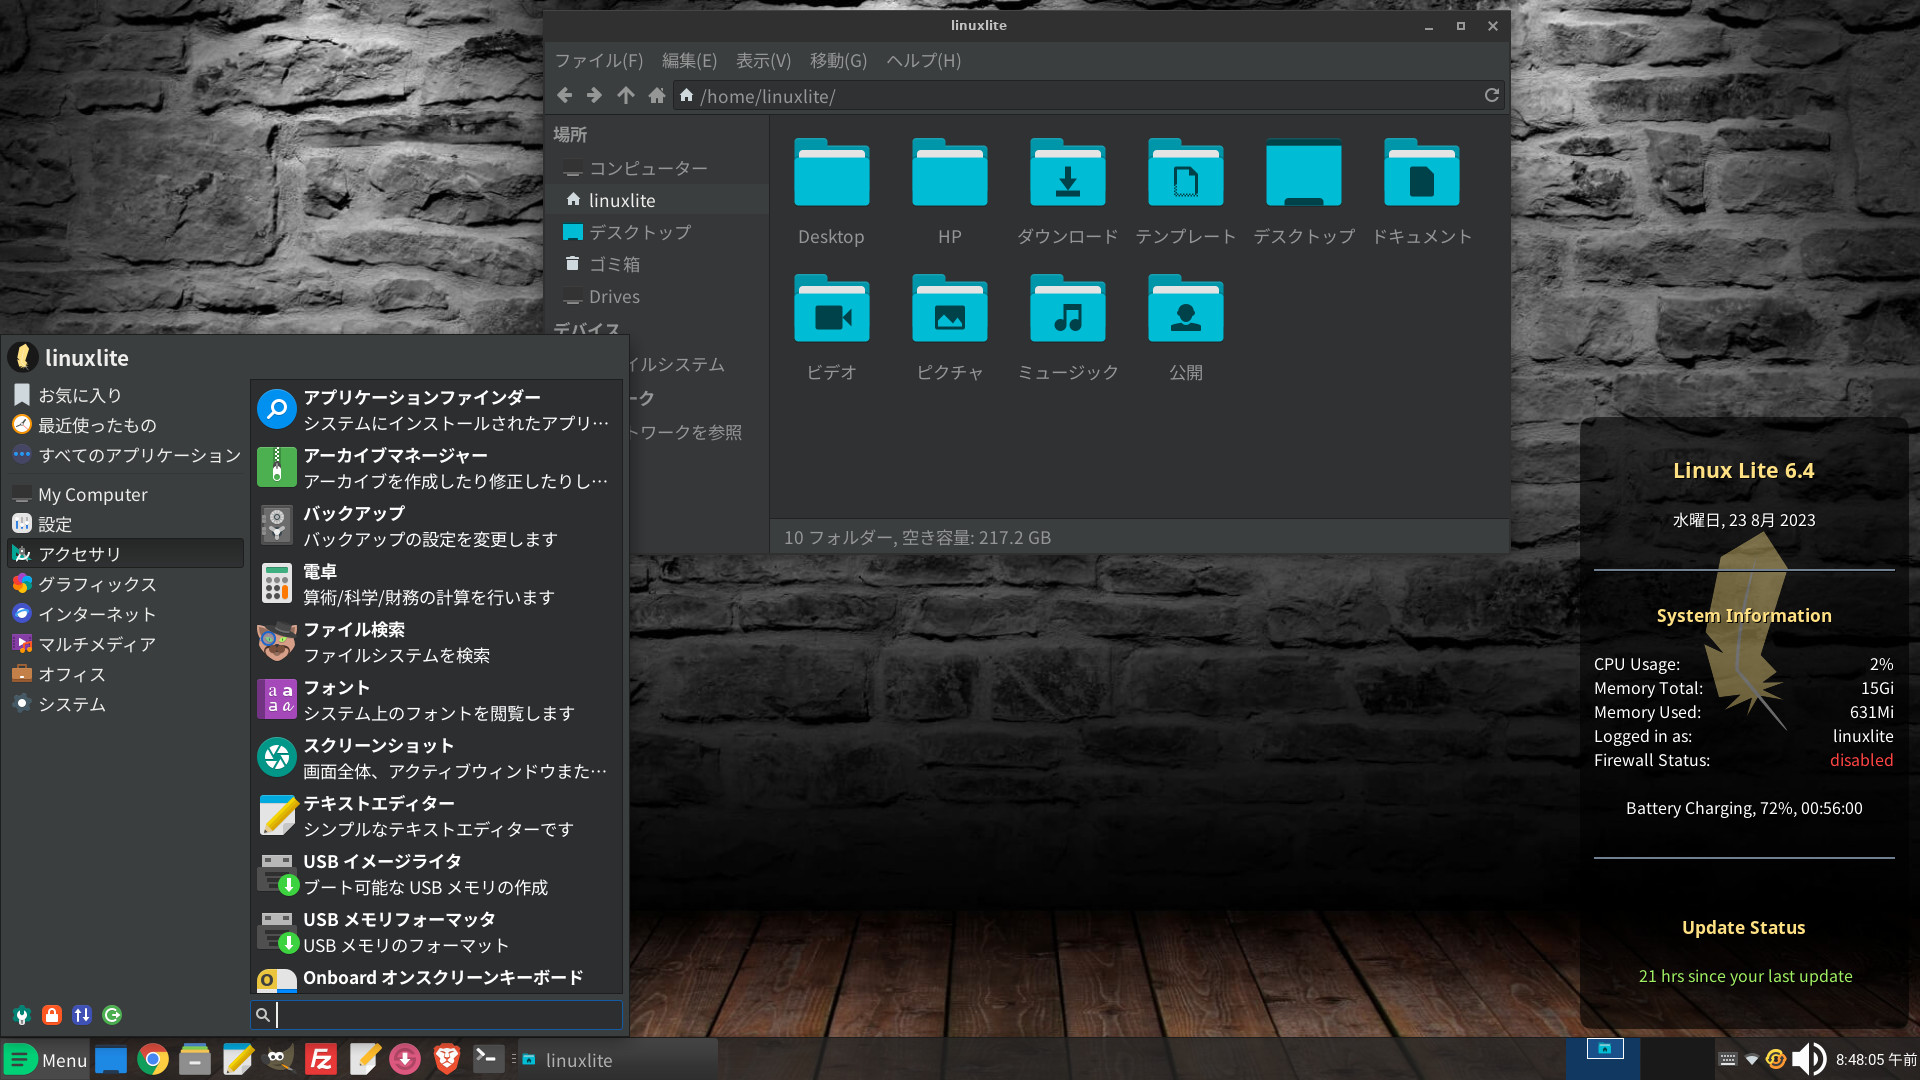Launch Archive Manager (アーカイブマネージャー)
Image resolution: width=1920 pixels, height=1080 pixels.
(436, 468)
